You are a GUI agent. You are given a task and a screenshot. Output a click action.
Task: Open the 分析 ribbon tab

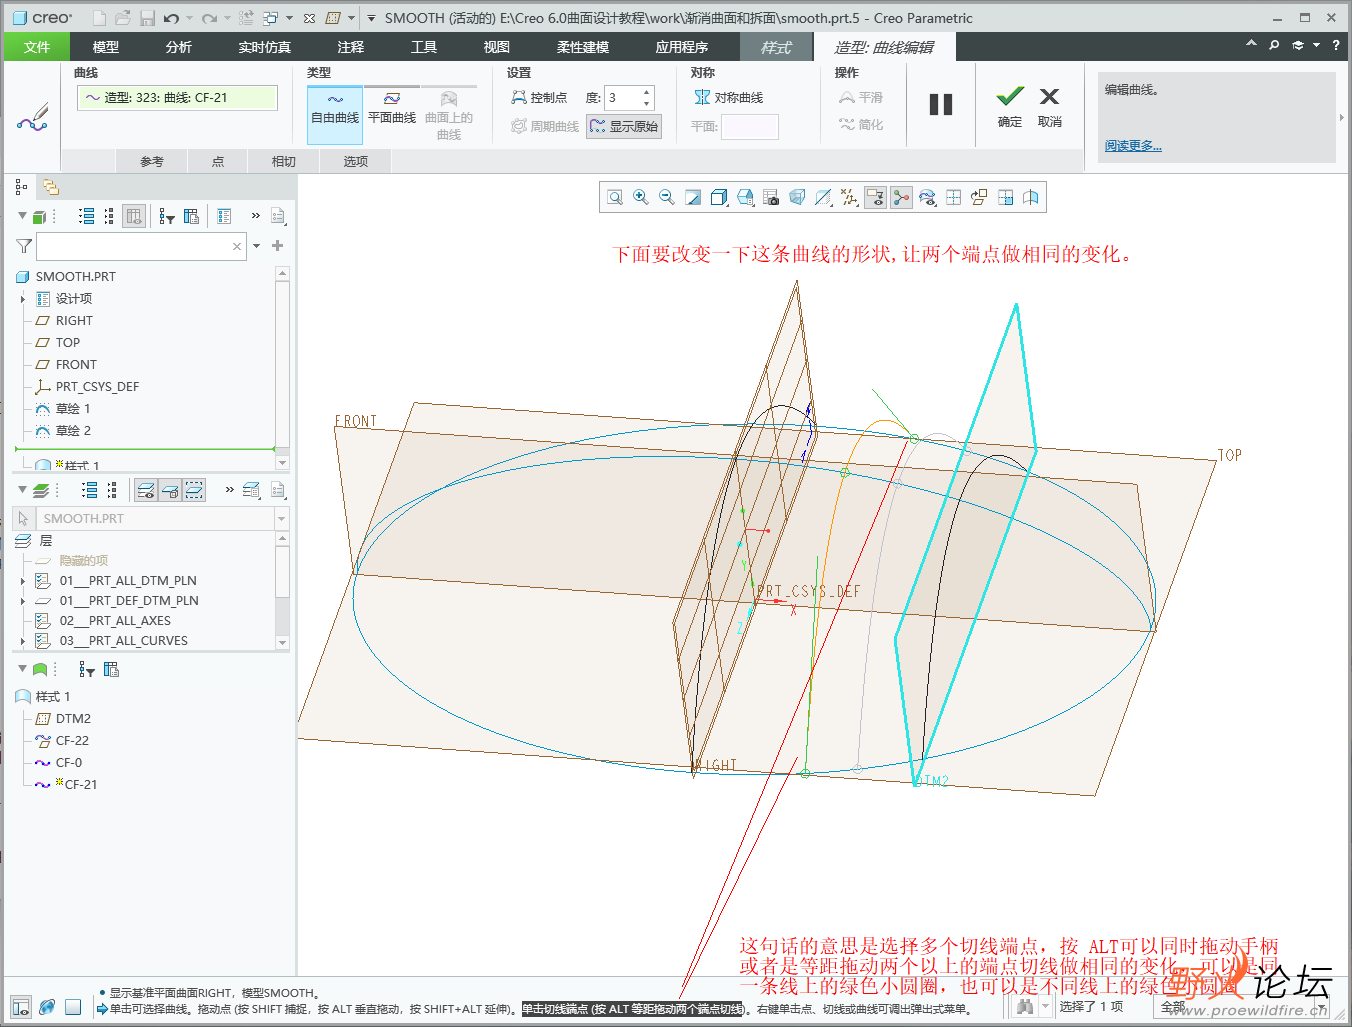point(179,47)
